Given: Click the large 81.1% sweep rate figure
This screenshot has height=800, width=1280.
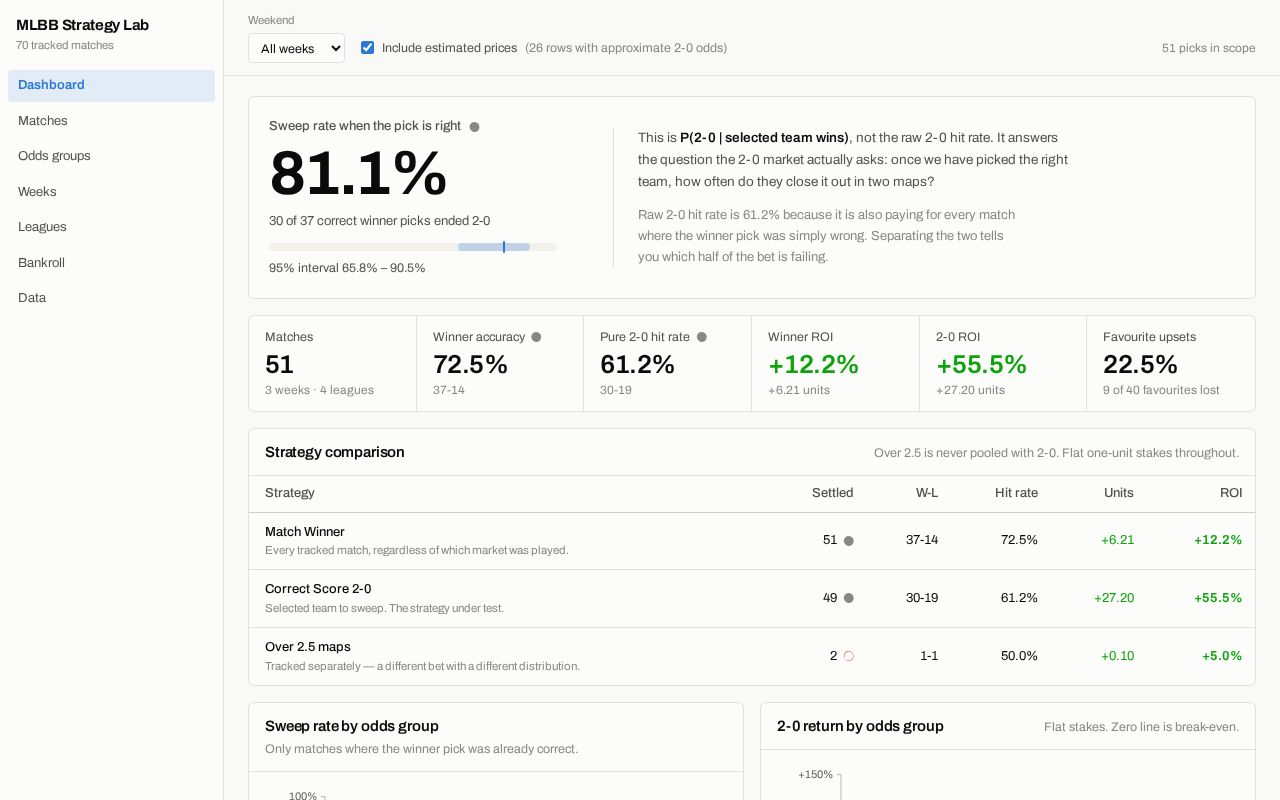Looking at the screenshot, I should click(x=358, y=173).
